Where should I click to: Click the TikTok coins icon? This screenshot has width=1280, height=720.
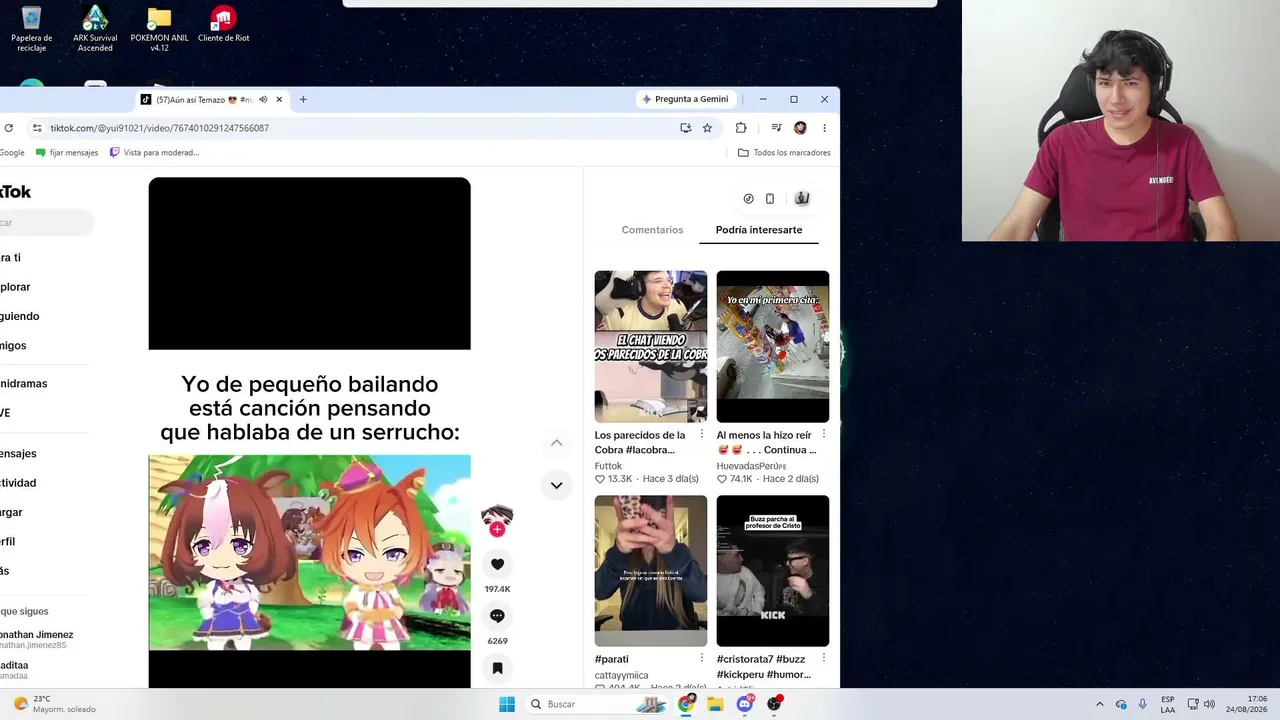pyautogui.click(x=748, y=199)
